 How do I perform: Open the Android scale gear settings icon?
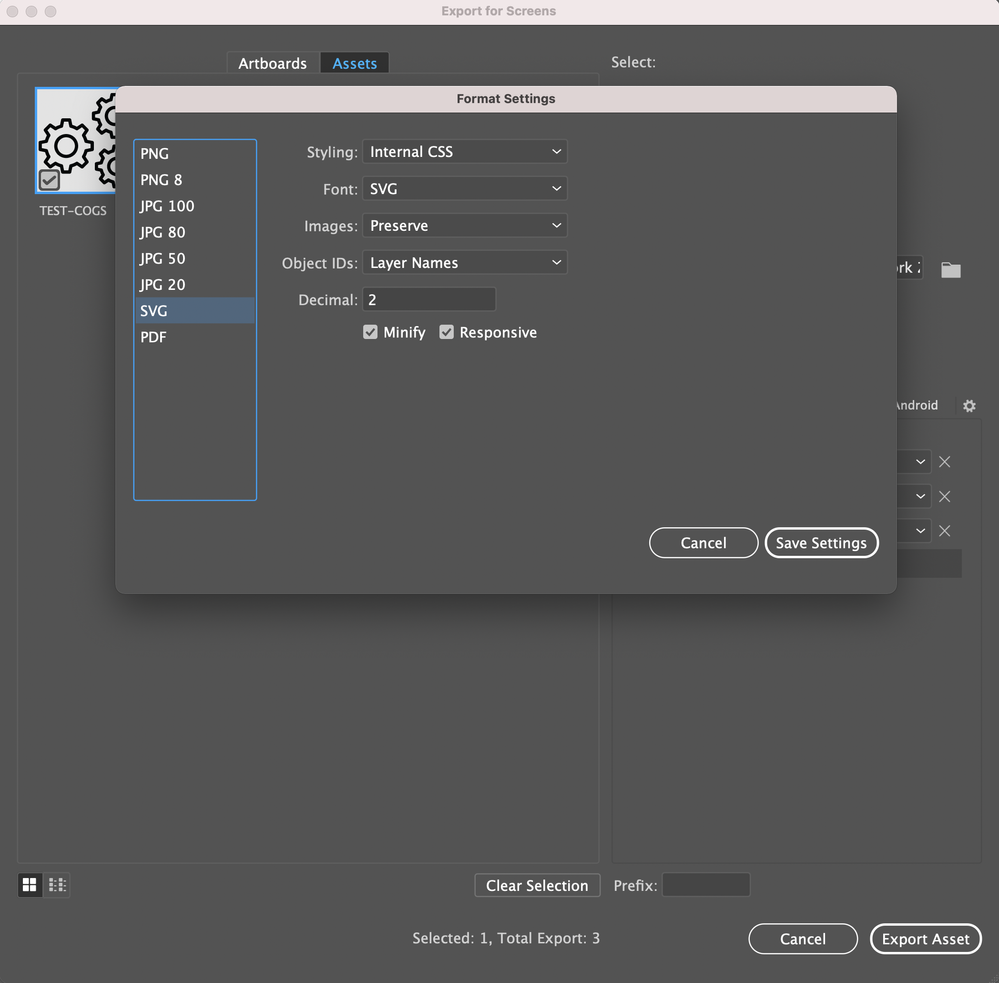969,406
